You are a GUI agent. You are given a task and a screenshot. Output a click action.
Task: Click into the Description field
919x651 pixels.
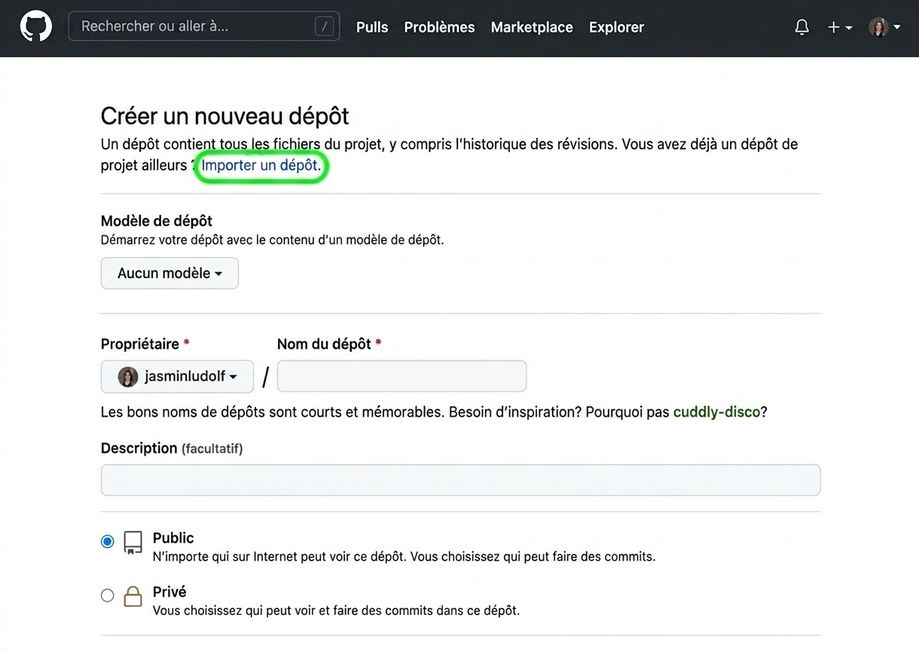point(460,480)
